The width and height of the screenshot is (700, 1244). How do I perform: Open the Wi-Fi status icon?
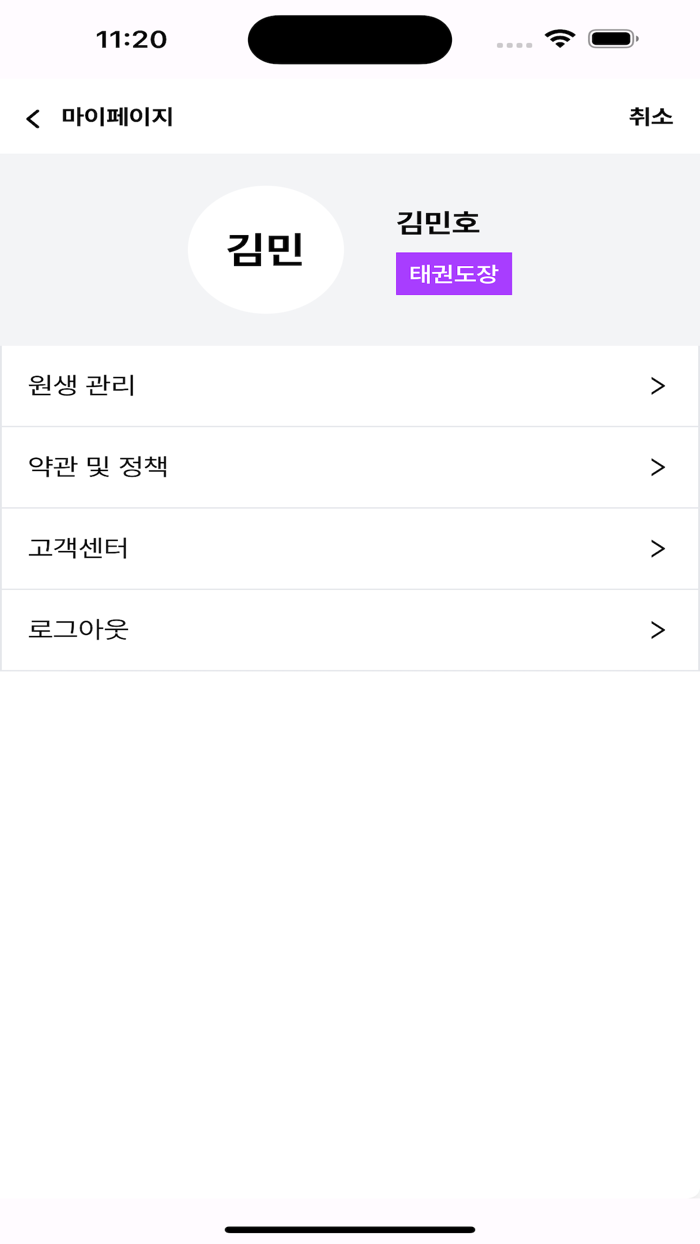pyautogui.click(x=559, y=38)
